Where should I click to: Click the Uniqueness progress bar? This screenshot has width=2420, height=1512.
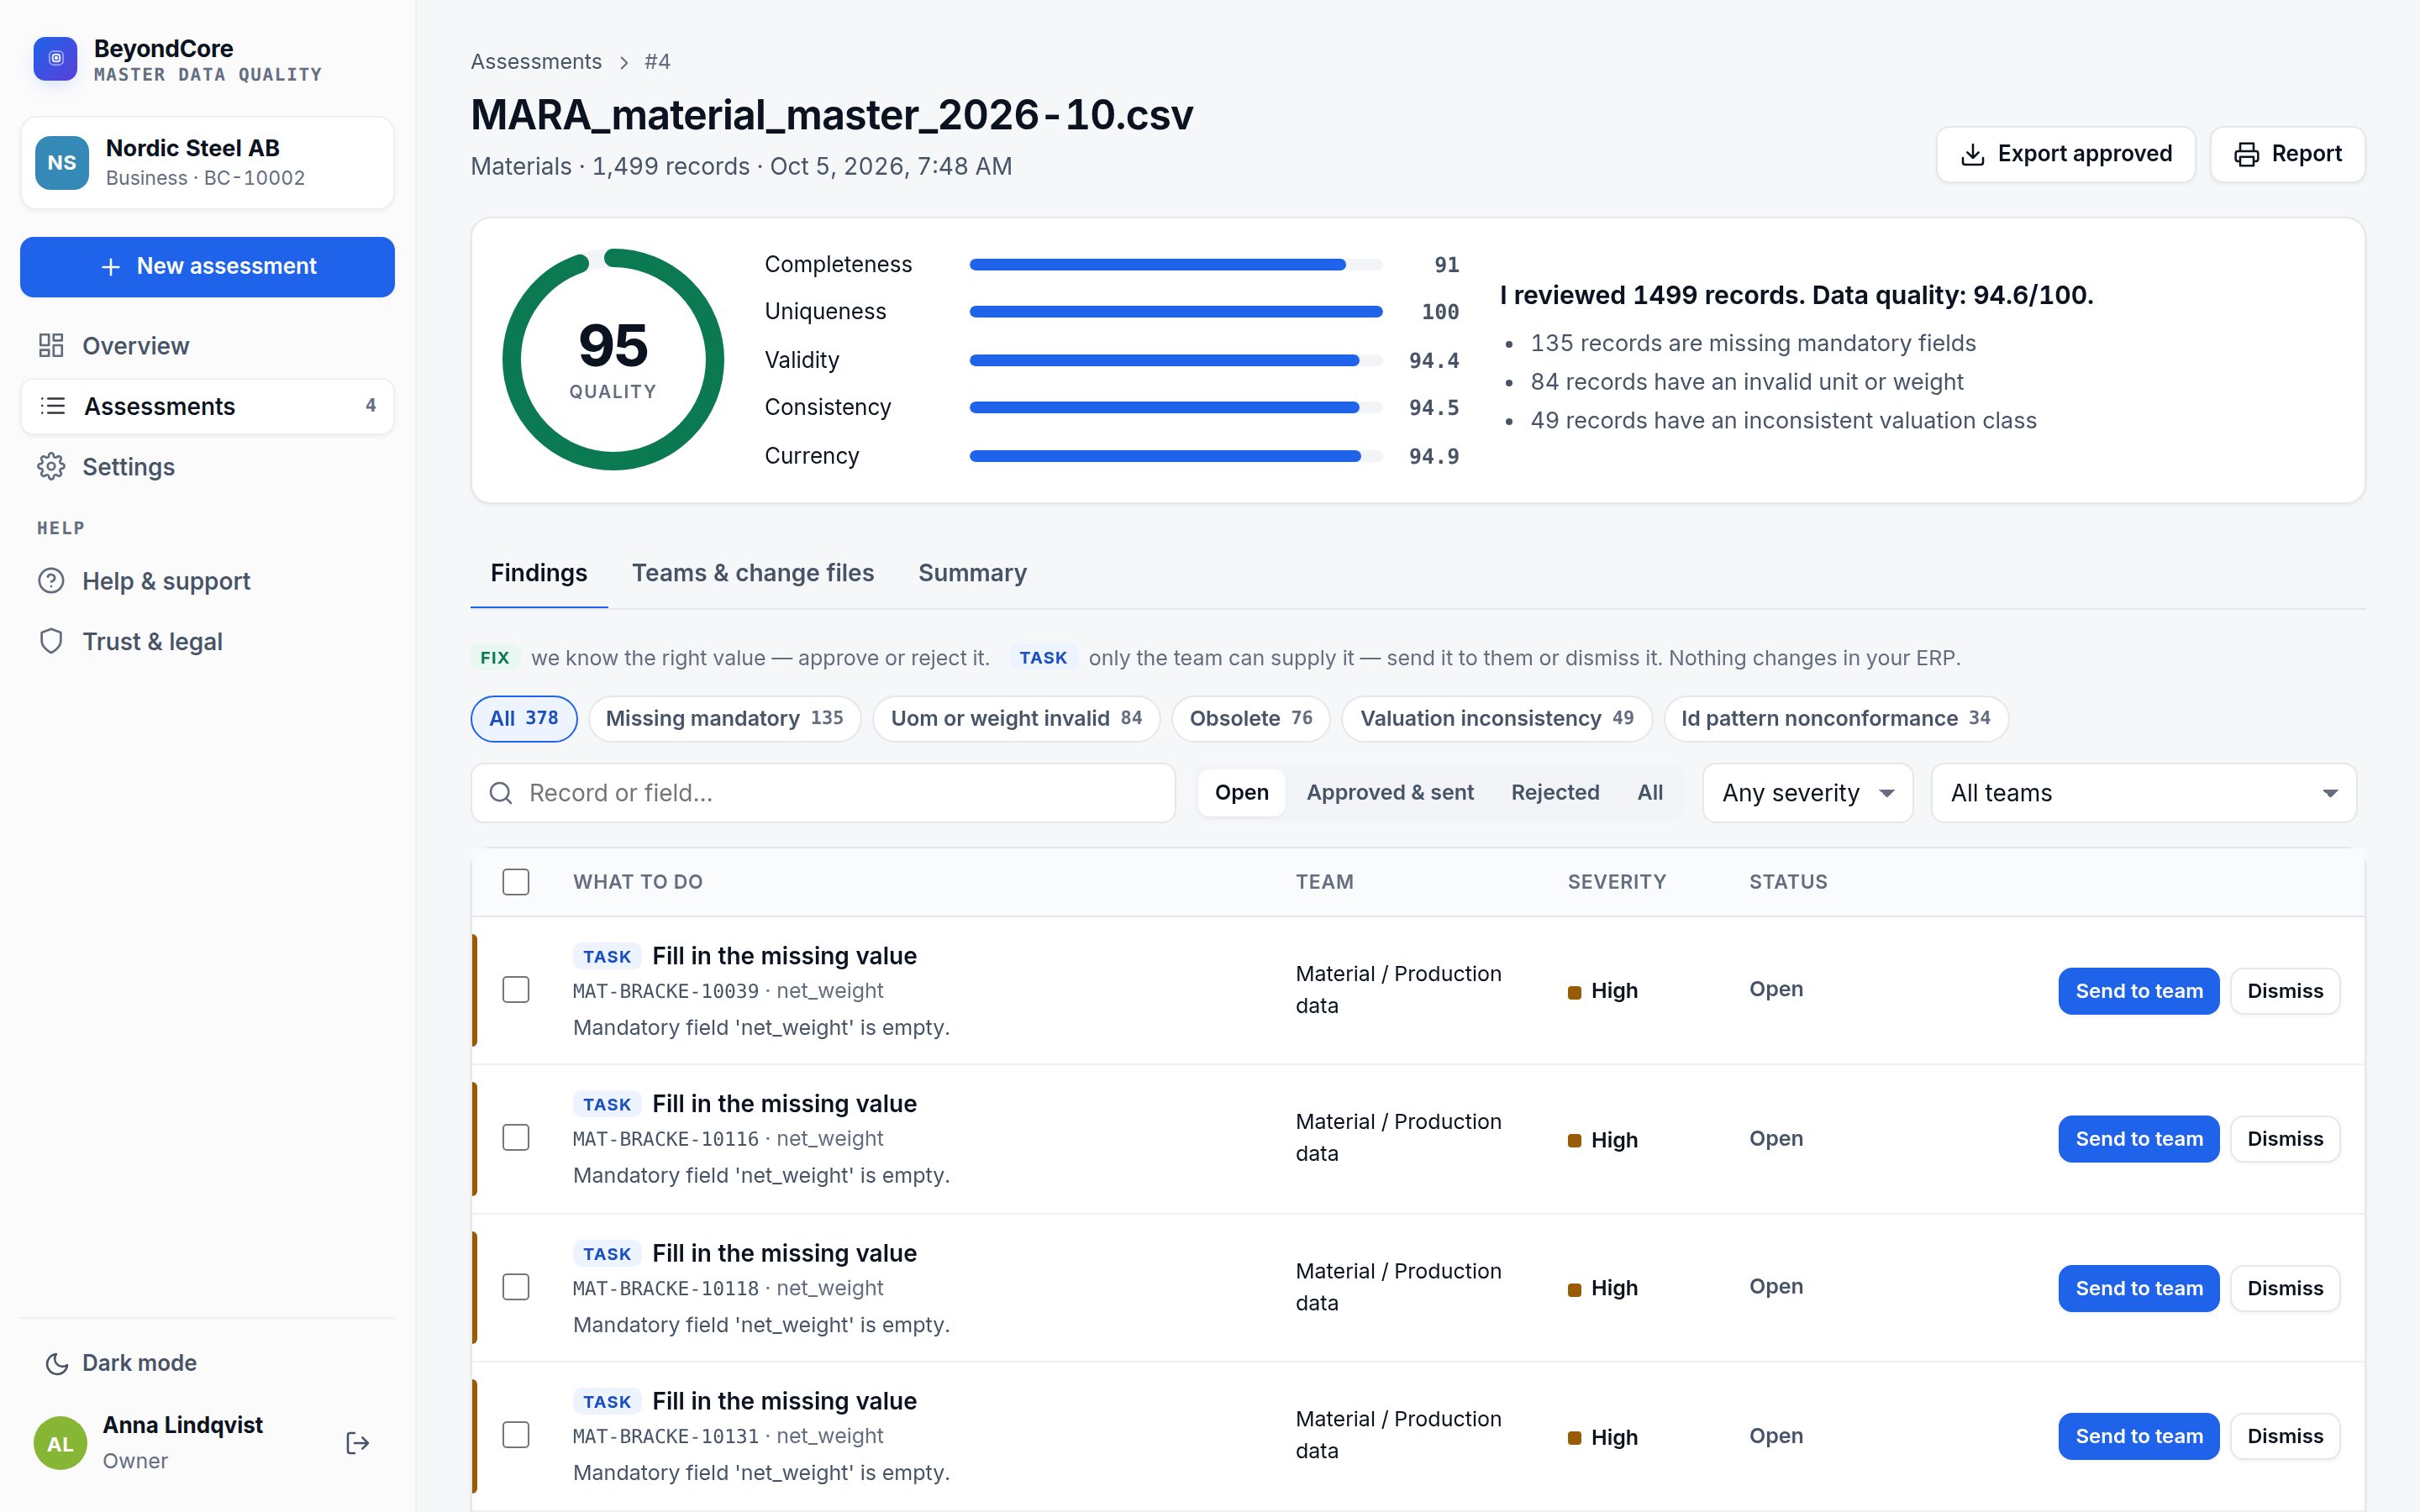tap(1176, 312)
